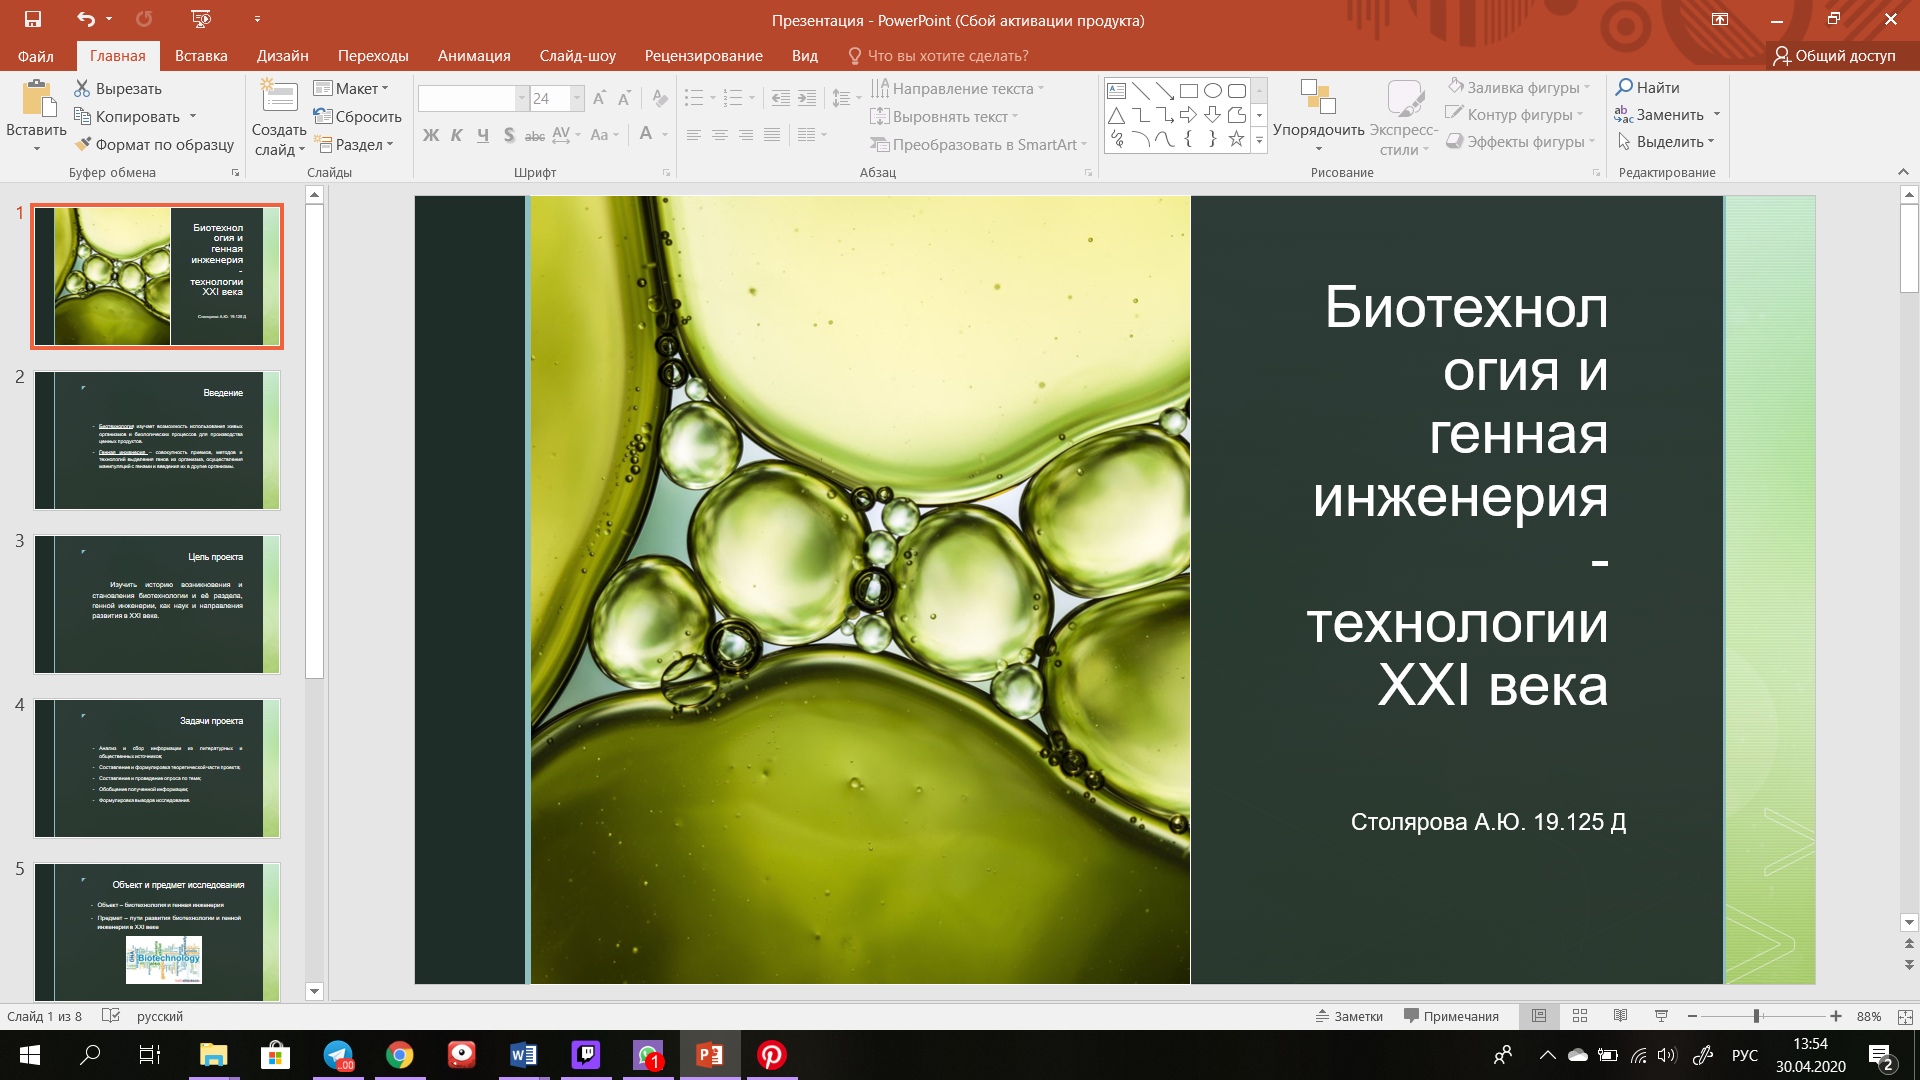
Task: Click the Undo arrow icon
Action: point(86,19)
